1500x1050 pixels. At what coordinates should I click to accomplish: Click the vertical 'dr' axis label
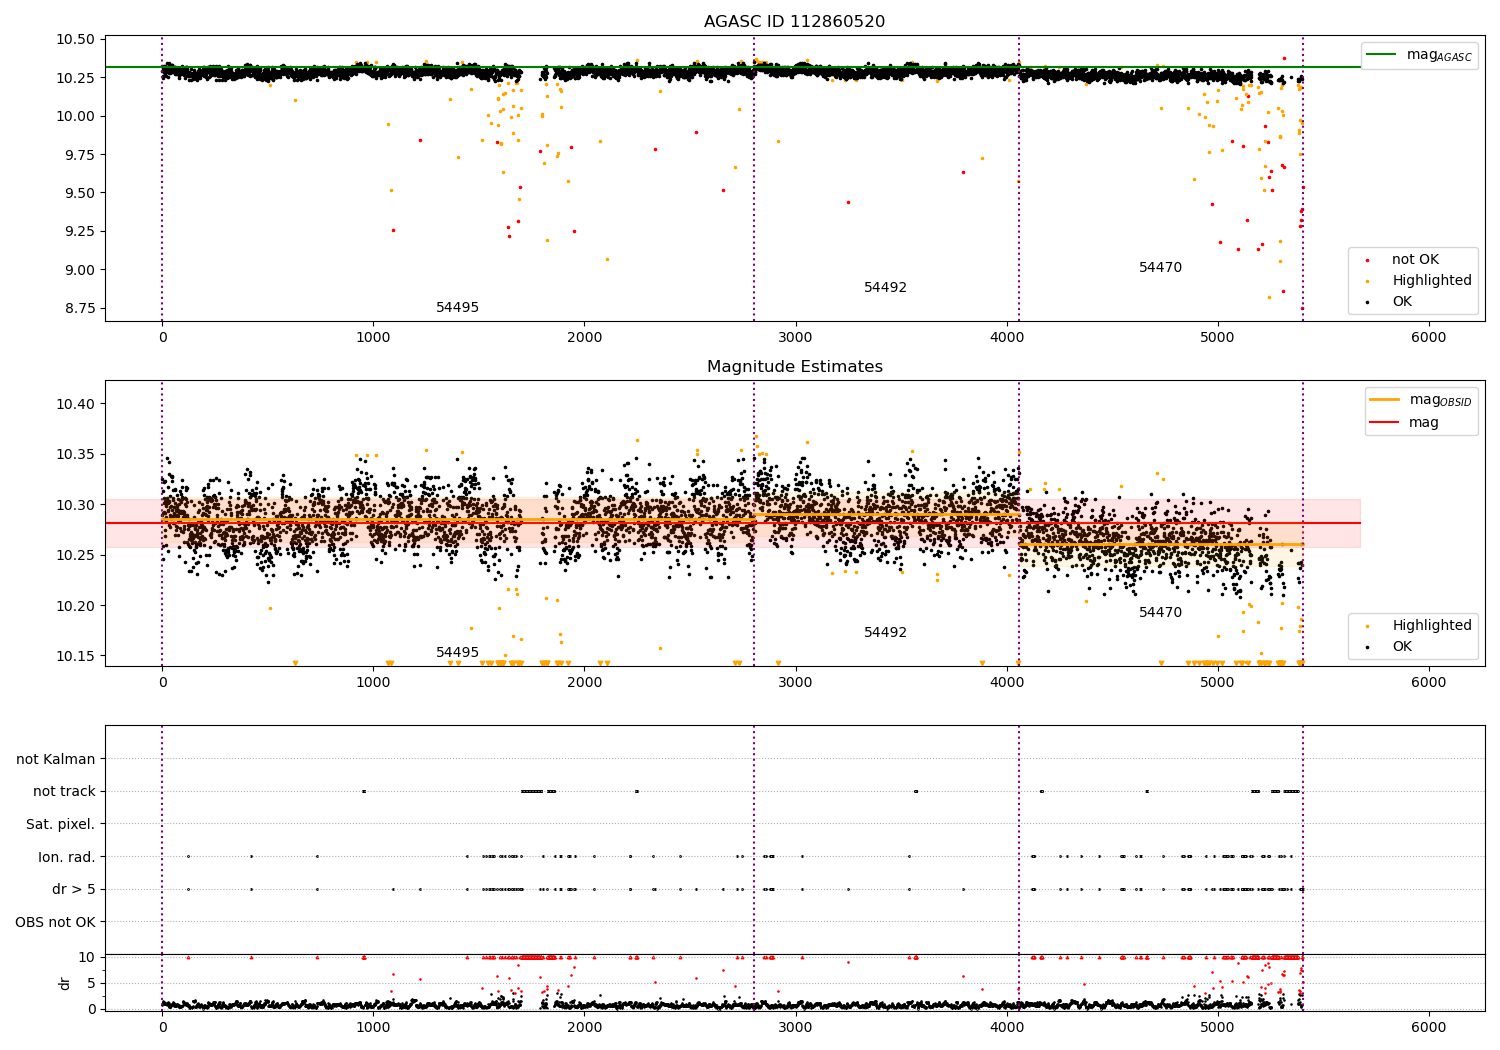tap(65, 983)
